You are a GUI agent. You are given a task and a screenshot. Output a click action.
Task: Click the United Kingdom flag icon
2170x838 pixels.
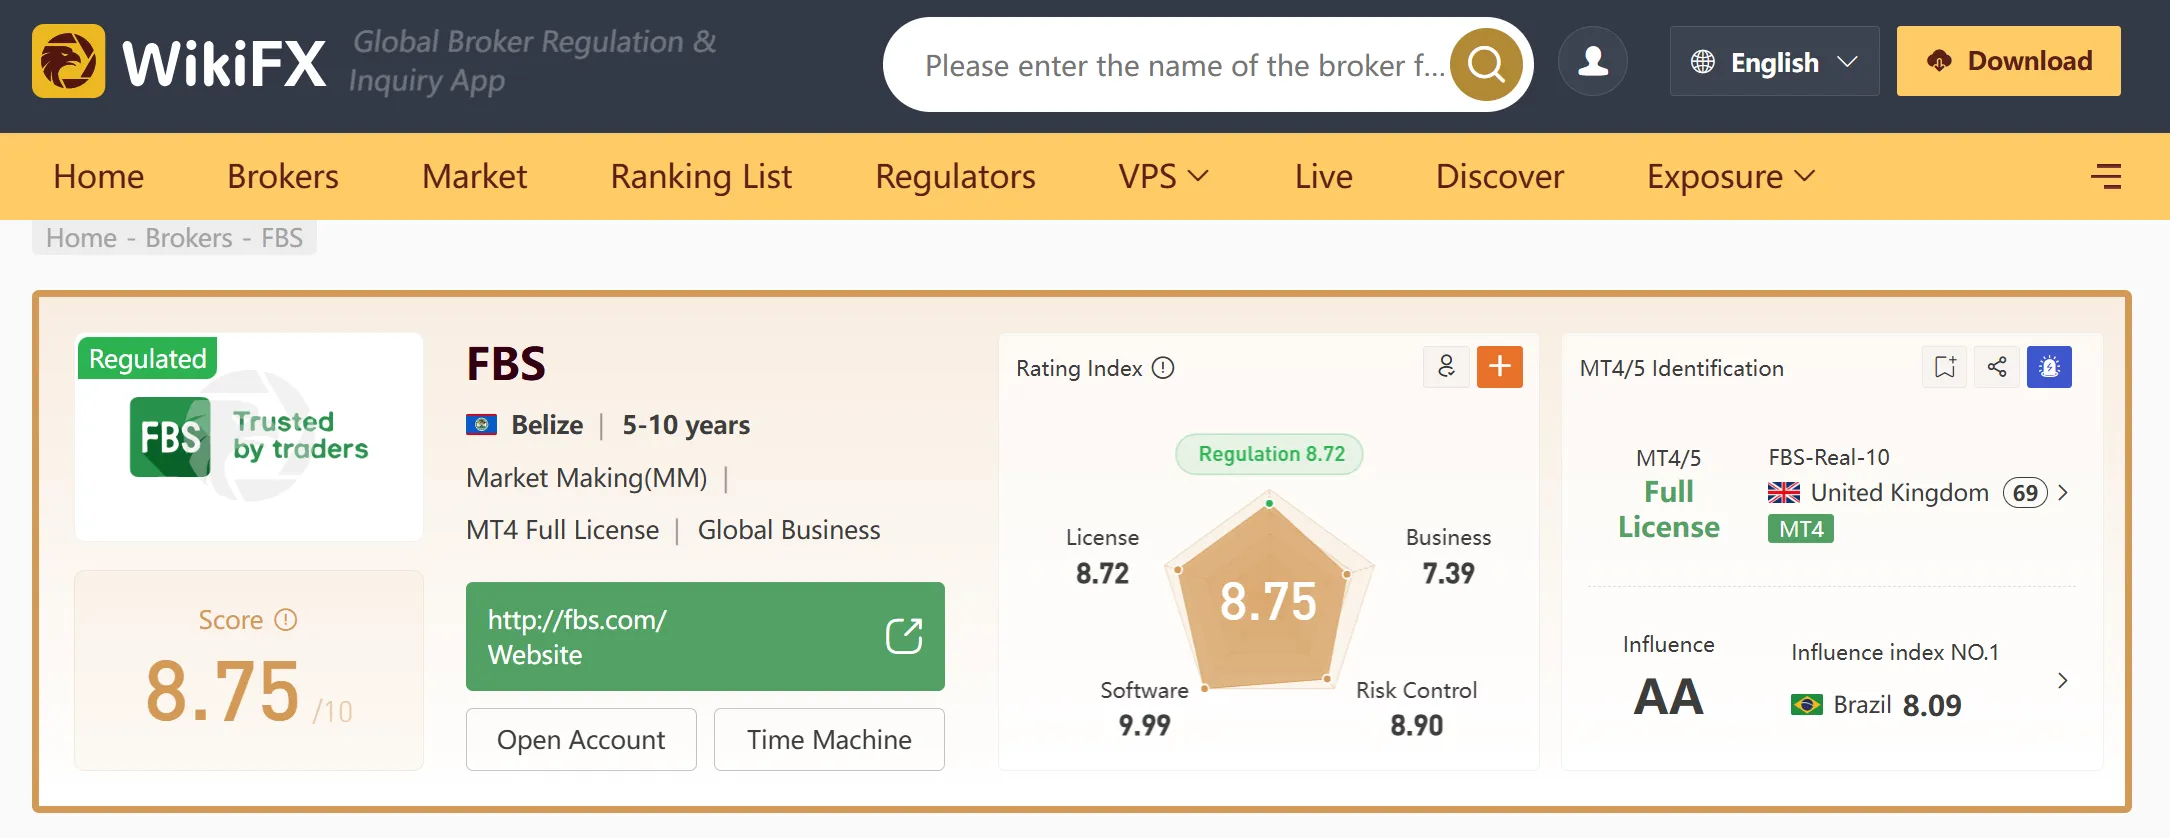[1784, 493]
